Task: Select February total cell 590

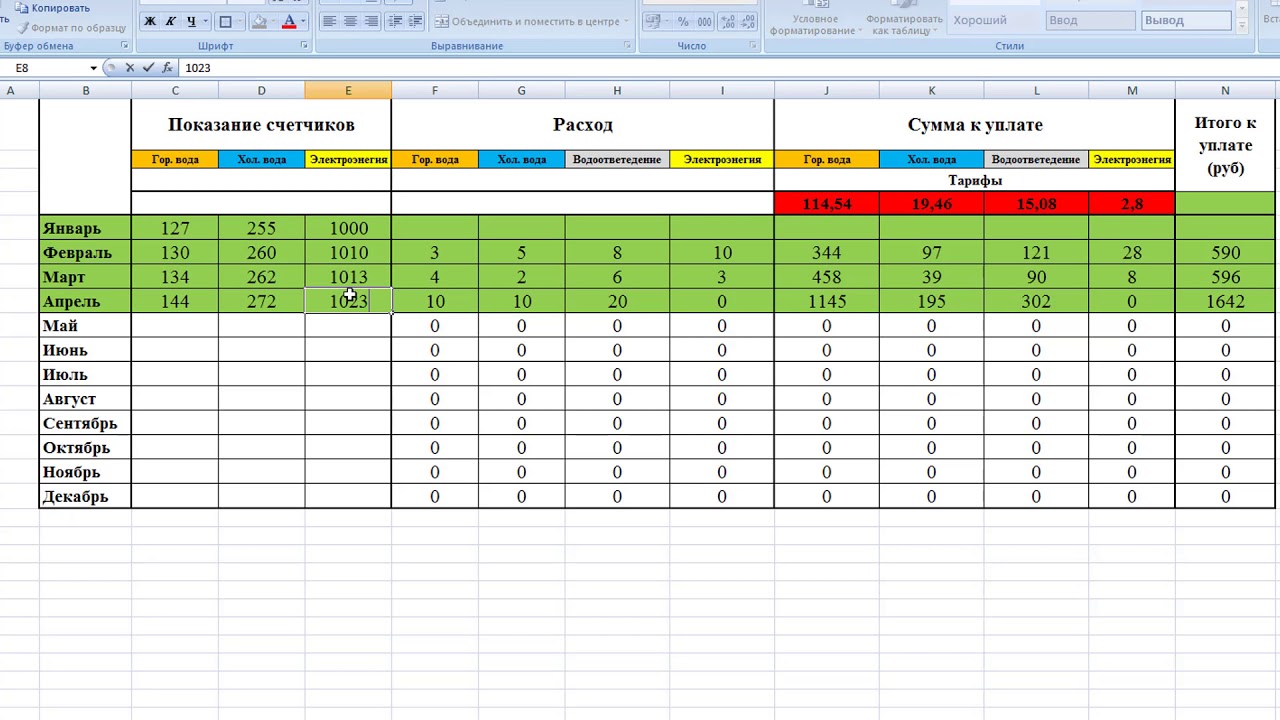Action: tap(1225, 253)
